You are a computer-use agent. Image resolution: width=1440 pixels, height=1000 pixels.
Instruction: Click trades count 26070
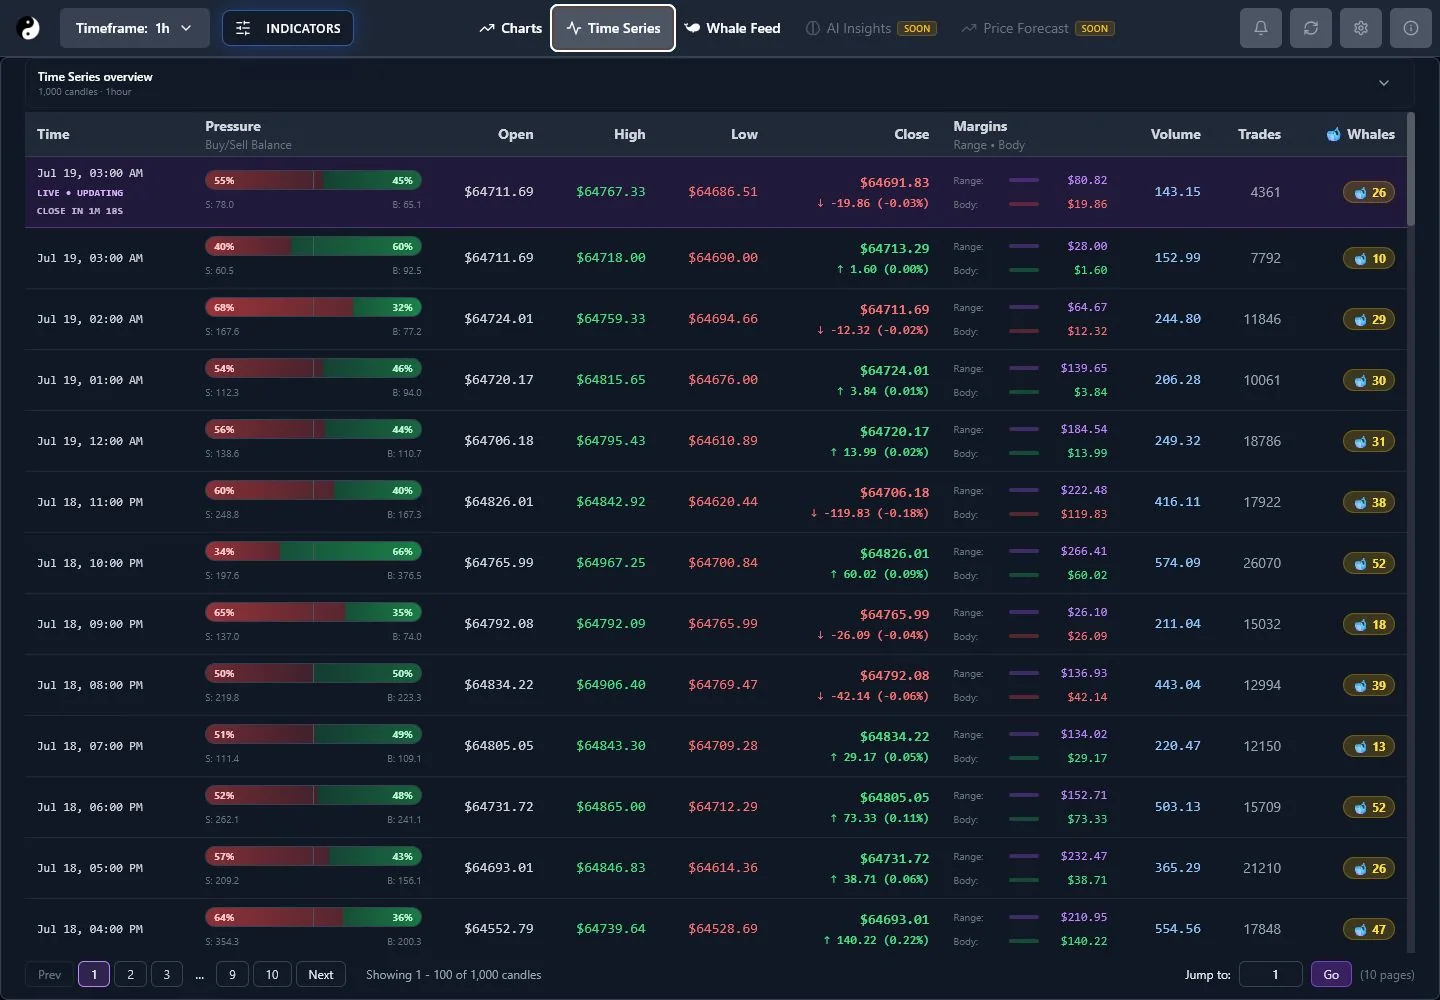[x=1262, y=563]
